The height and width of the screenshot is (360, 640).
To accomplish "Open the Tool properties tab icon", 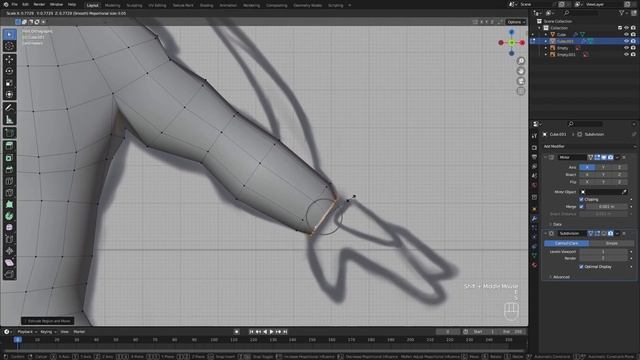I will pos(534,136).
